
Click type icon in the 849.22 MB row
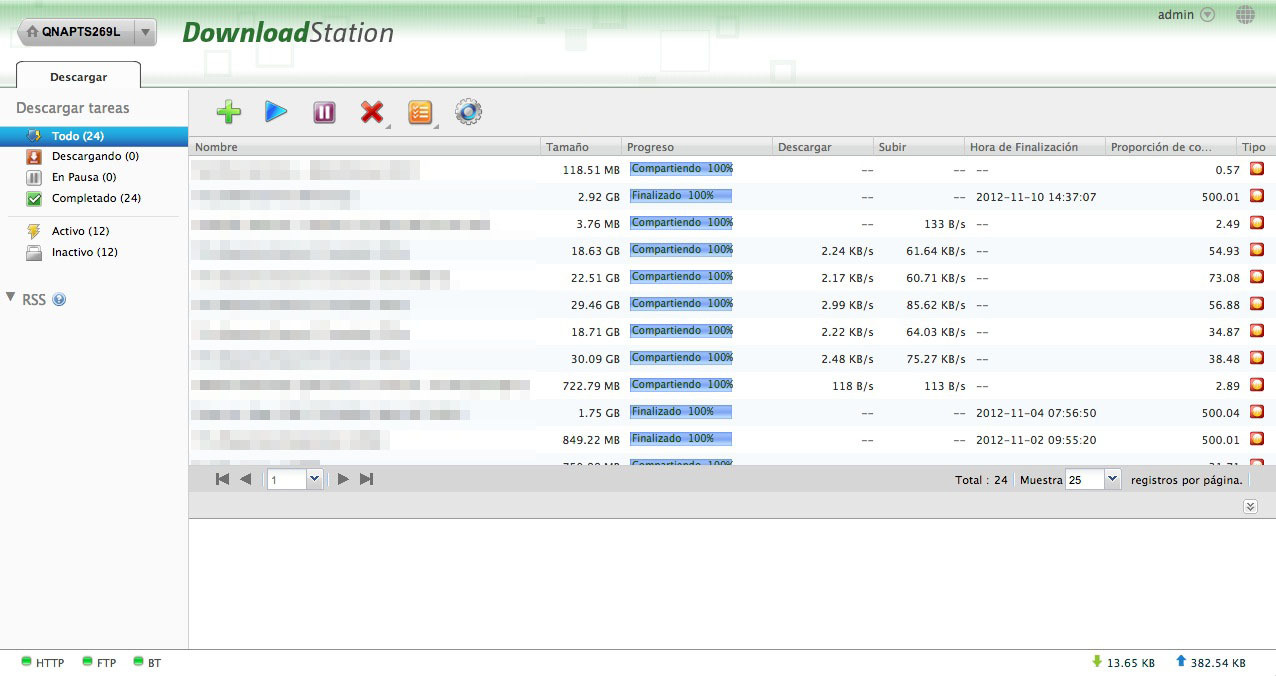coord(1257,439)
